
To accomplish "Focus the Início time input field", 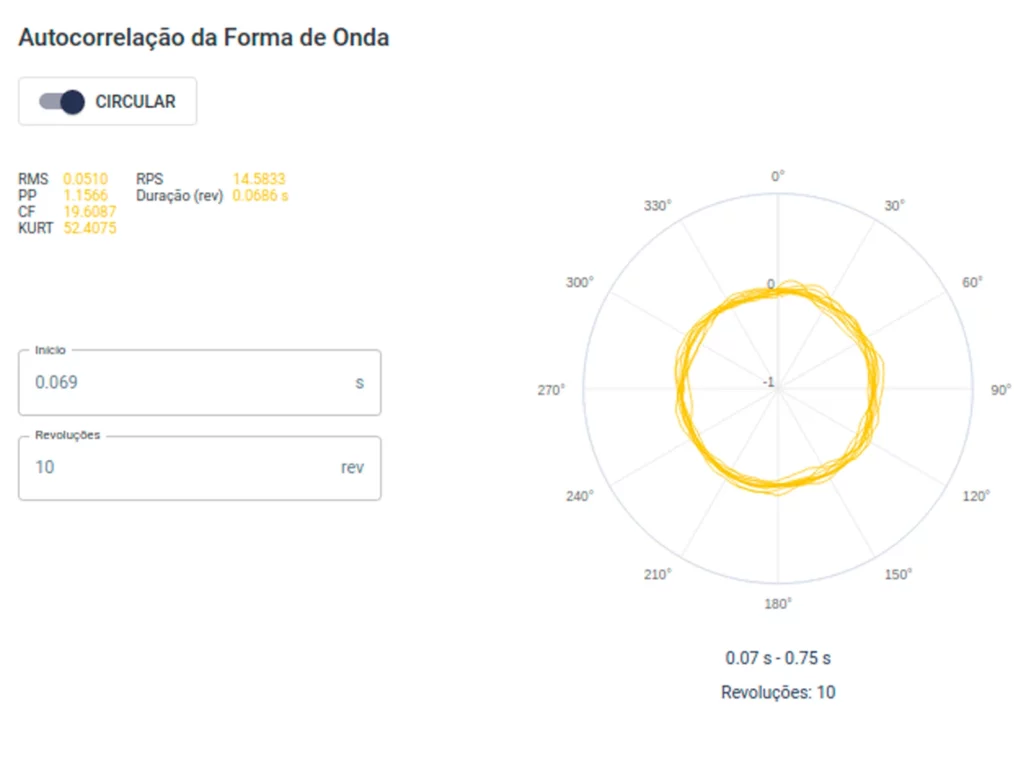I will [x=199, y=383].
